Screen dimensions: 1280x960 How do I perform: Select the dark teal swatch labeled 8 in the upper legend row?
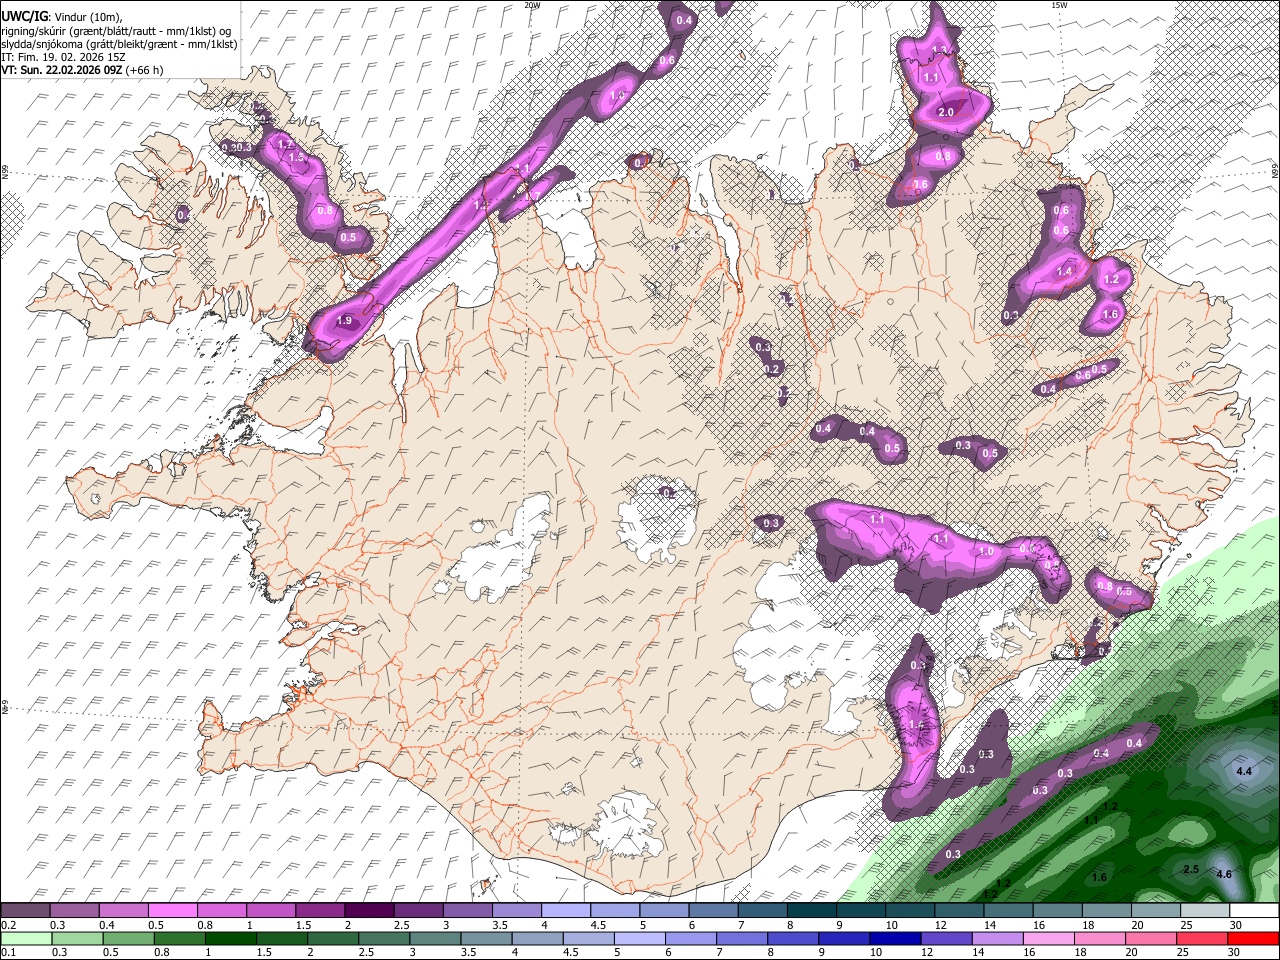click(812, 911)
